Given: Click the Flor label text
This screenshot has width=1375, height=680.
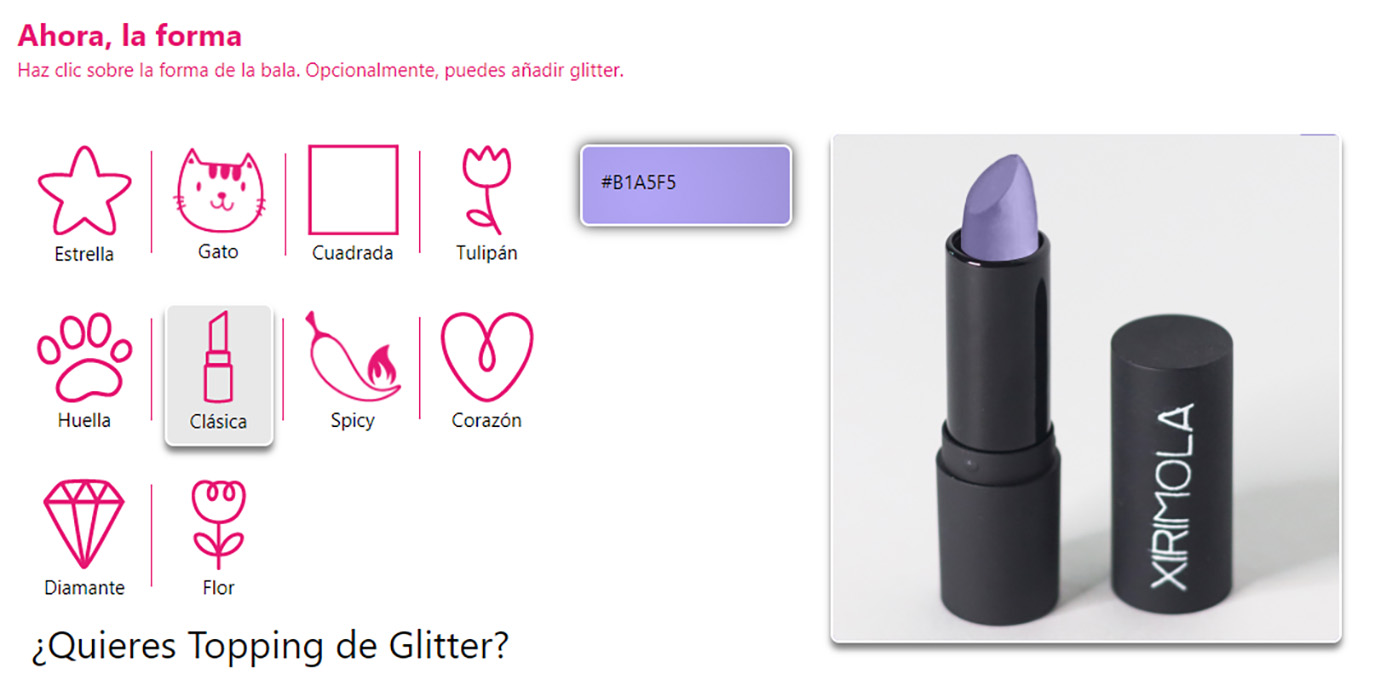Looking at the screenshot, I should click(218, 588).
